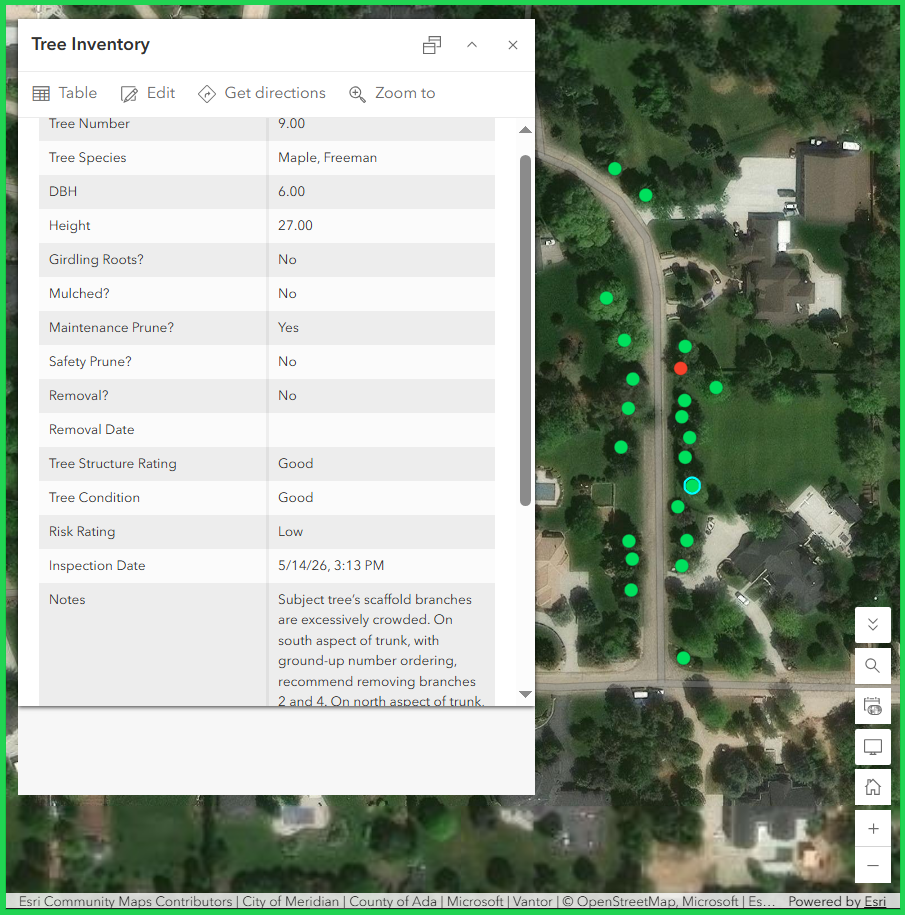Zoom in with plus button
Viewport: 905px width, 915px height.
(872, 829)
